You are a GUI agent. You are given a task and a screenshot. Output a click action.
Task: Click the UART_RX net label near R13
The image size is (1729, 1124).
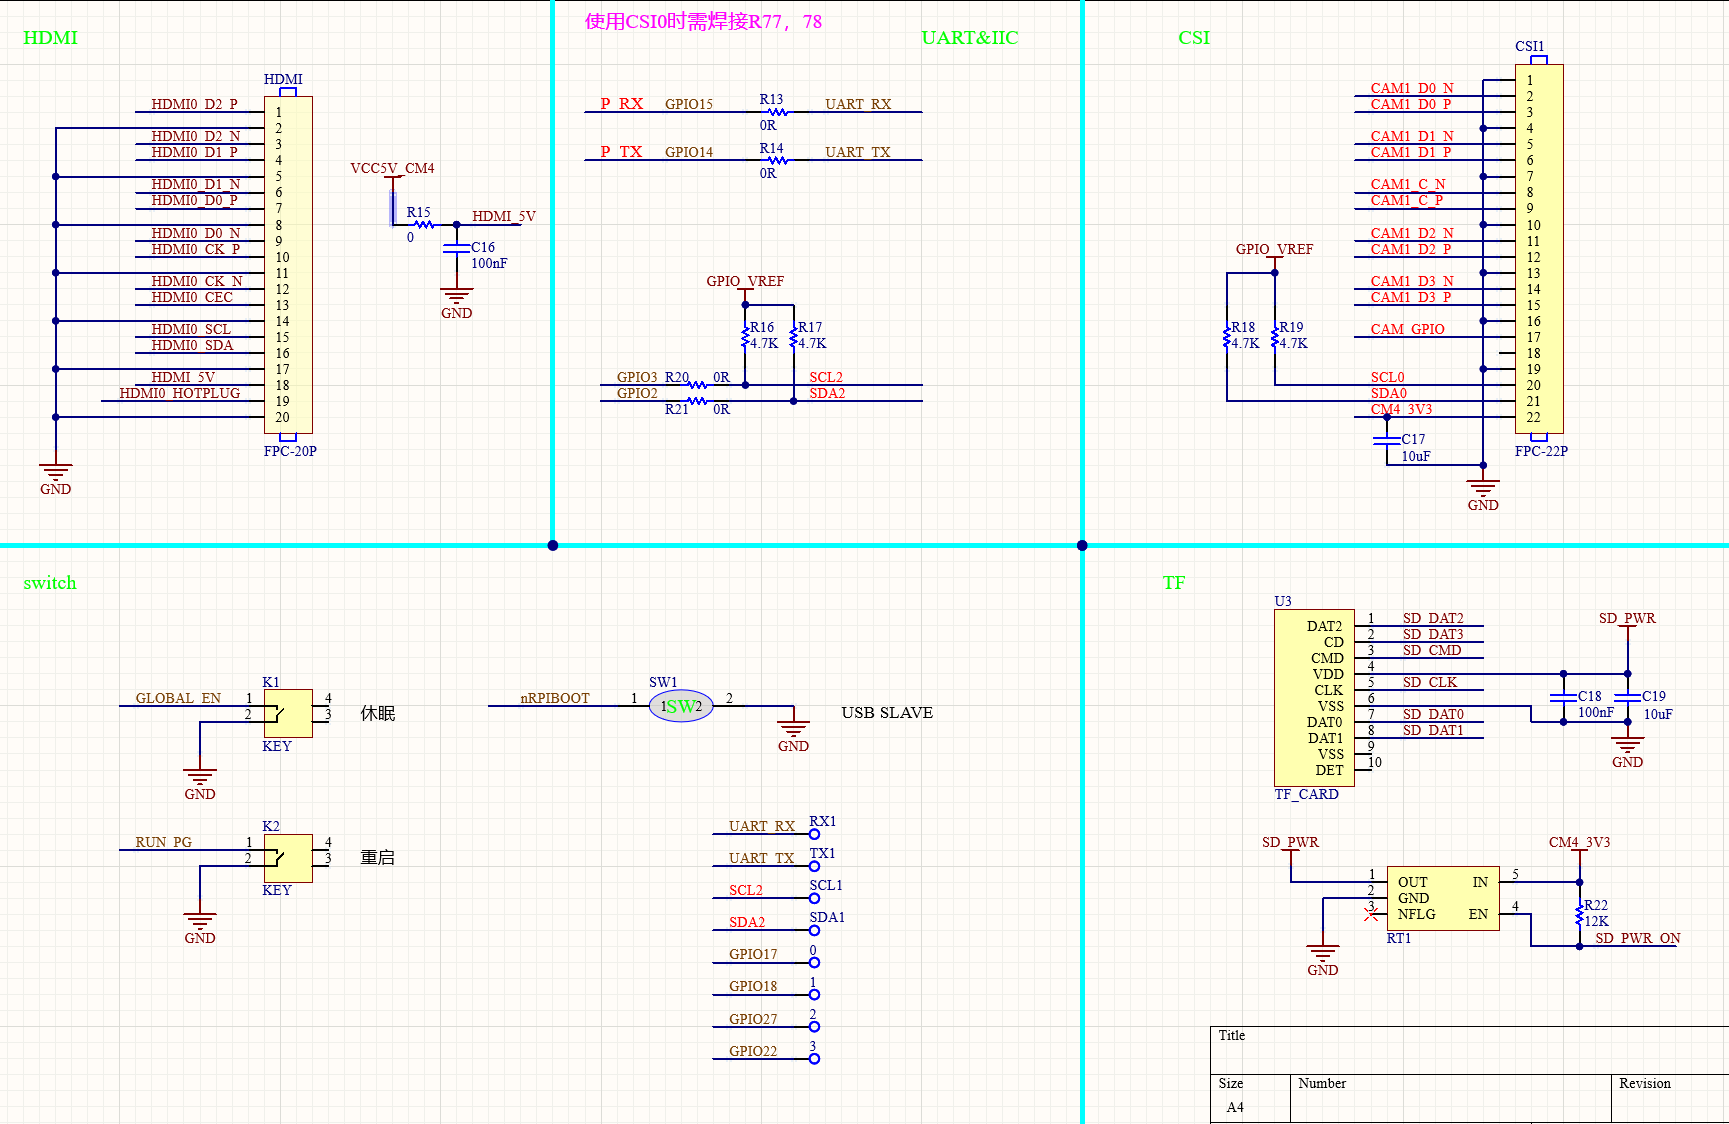[857, 104]
